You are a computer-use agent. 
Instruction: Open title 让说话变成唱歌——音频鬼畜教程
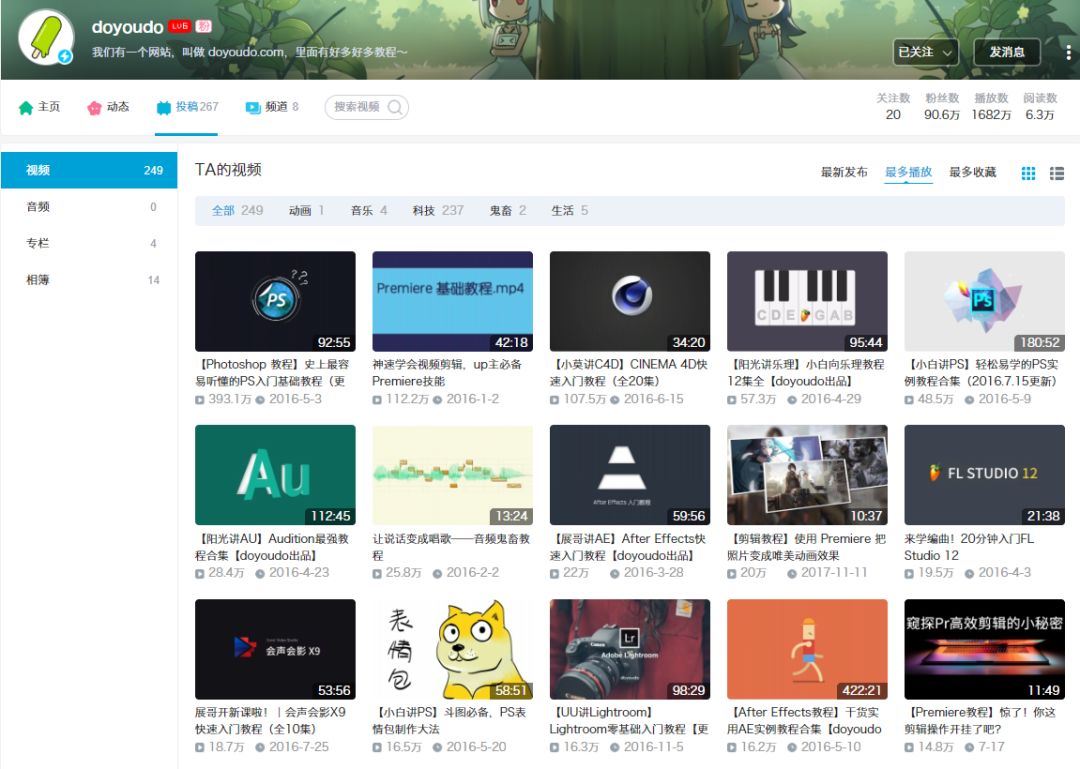pos(451,547)
